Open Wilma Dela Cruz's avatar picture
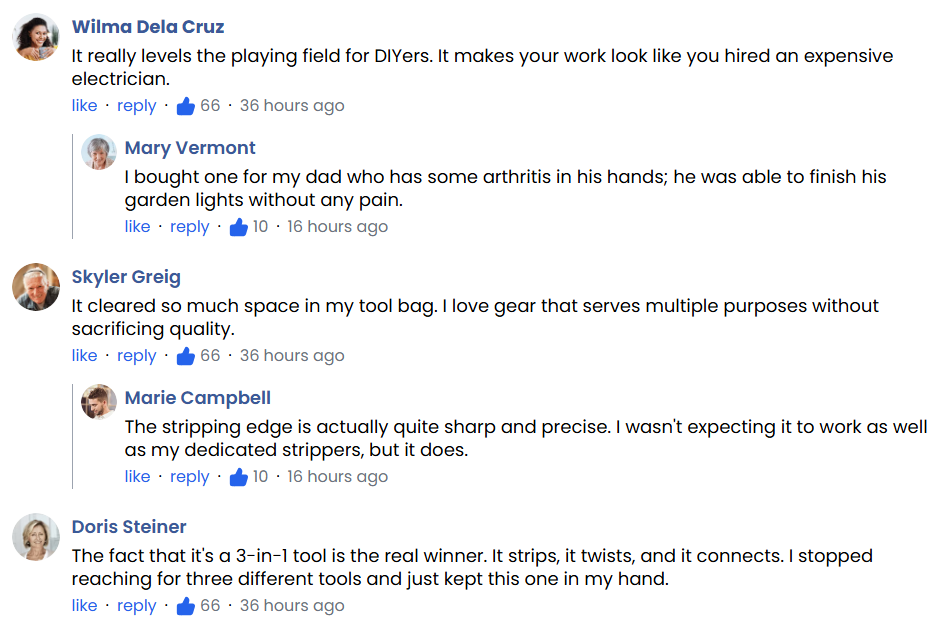Viewport: 942px width, 628px height. (x=36, y=37)
